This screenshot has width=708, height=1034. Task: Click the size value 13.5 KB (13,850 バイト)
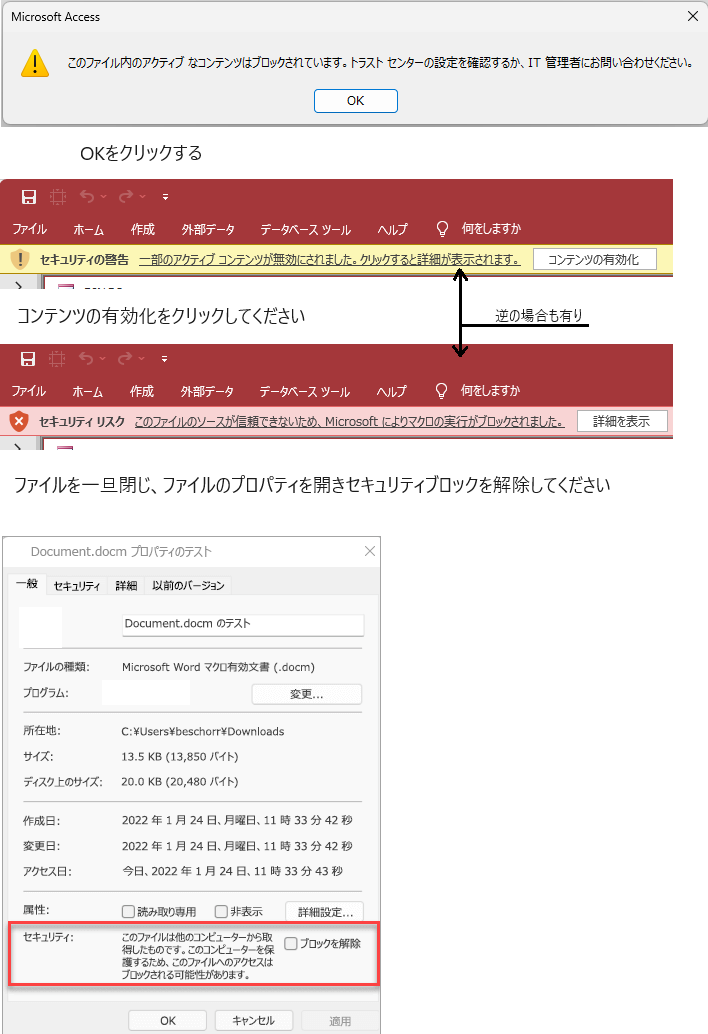179,756
